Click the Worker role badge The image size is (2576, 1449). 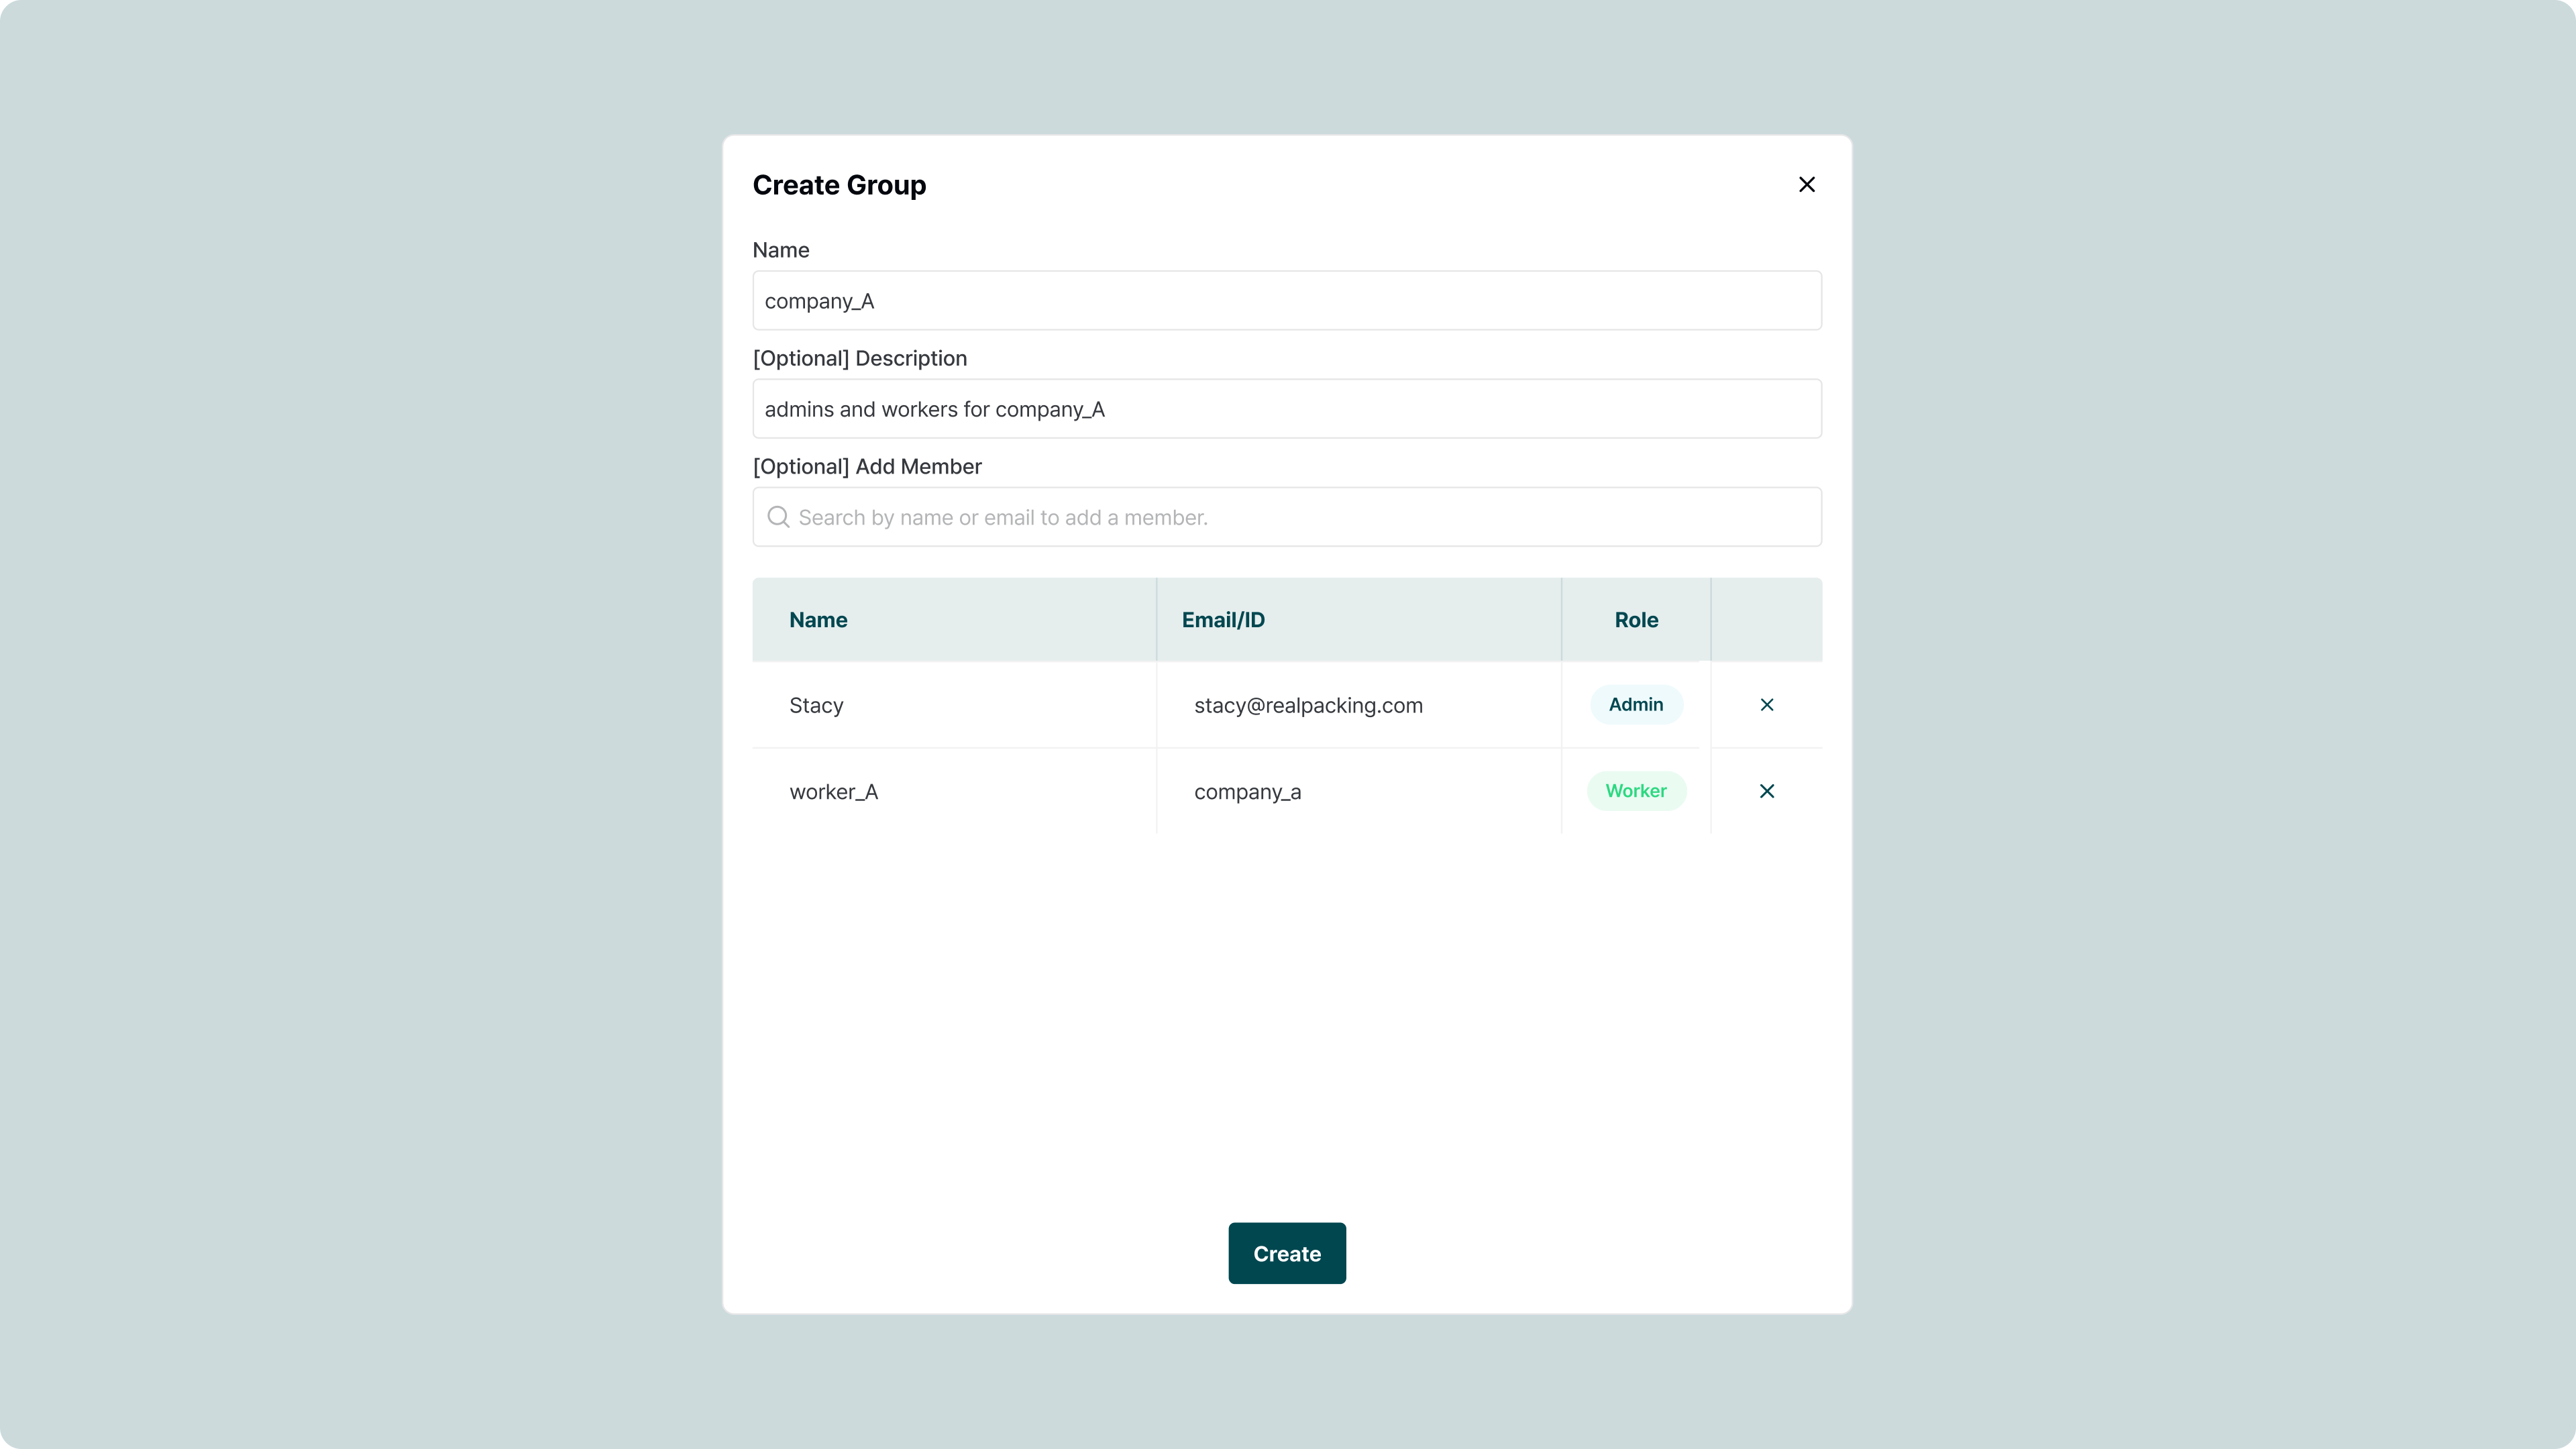click(x=1635, y=791)
